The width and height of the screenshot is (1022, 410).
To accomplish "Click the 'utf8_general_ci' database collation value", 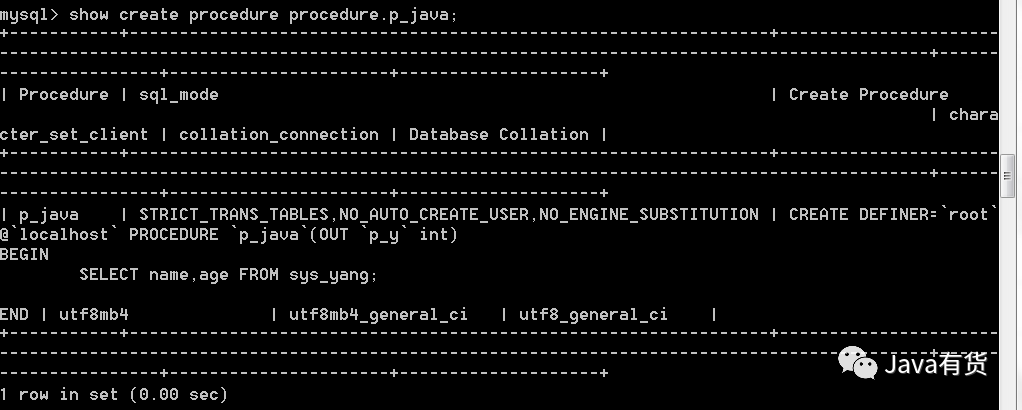I will [x=593, y=315].
